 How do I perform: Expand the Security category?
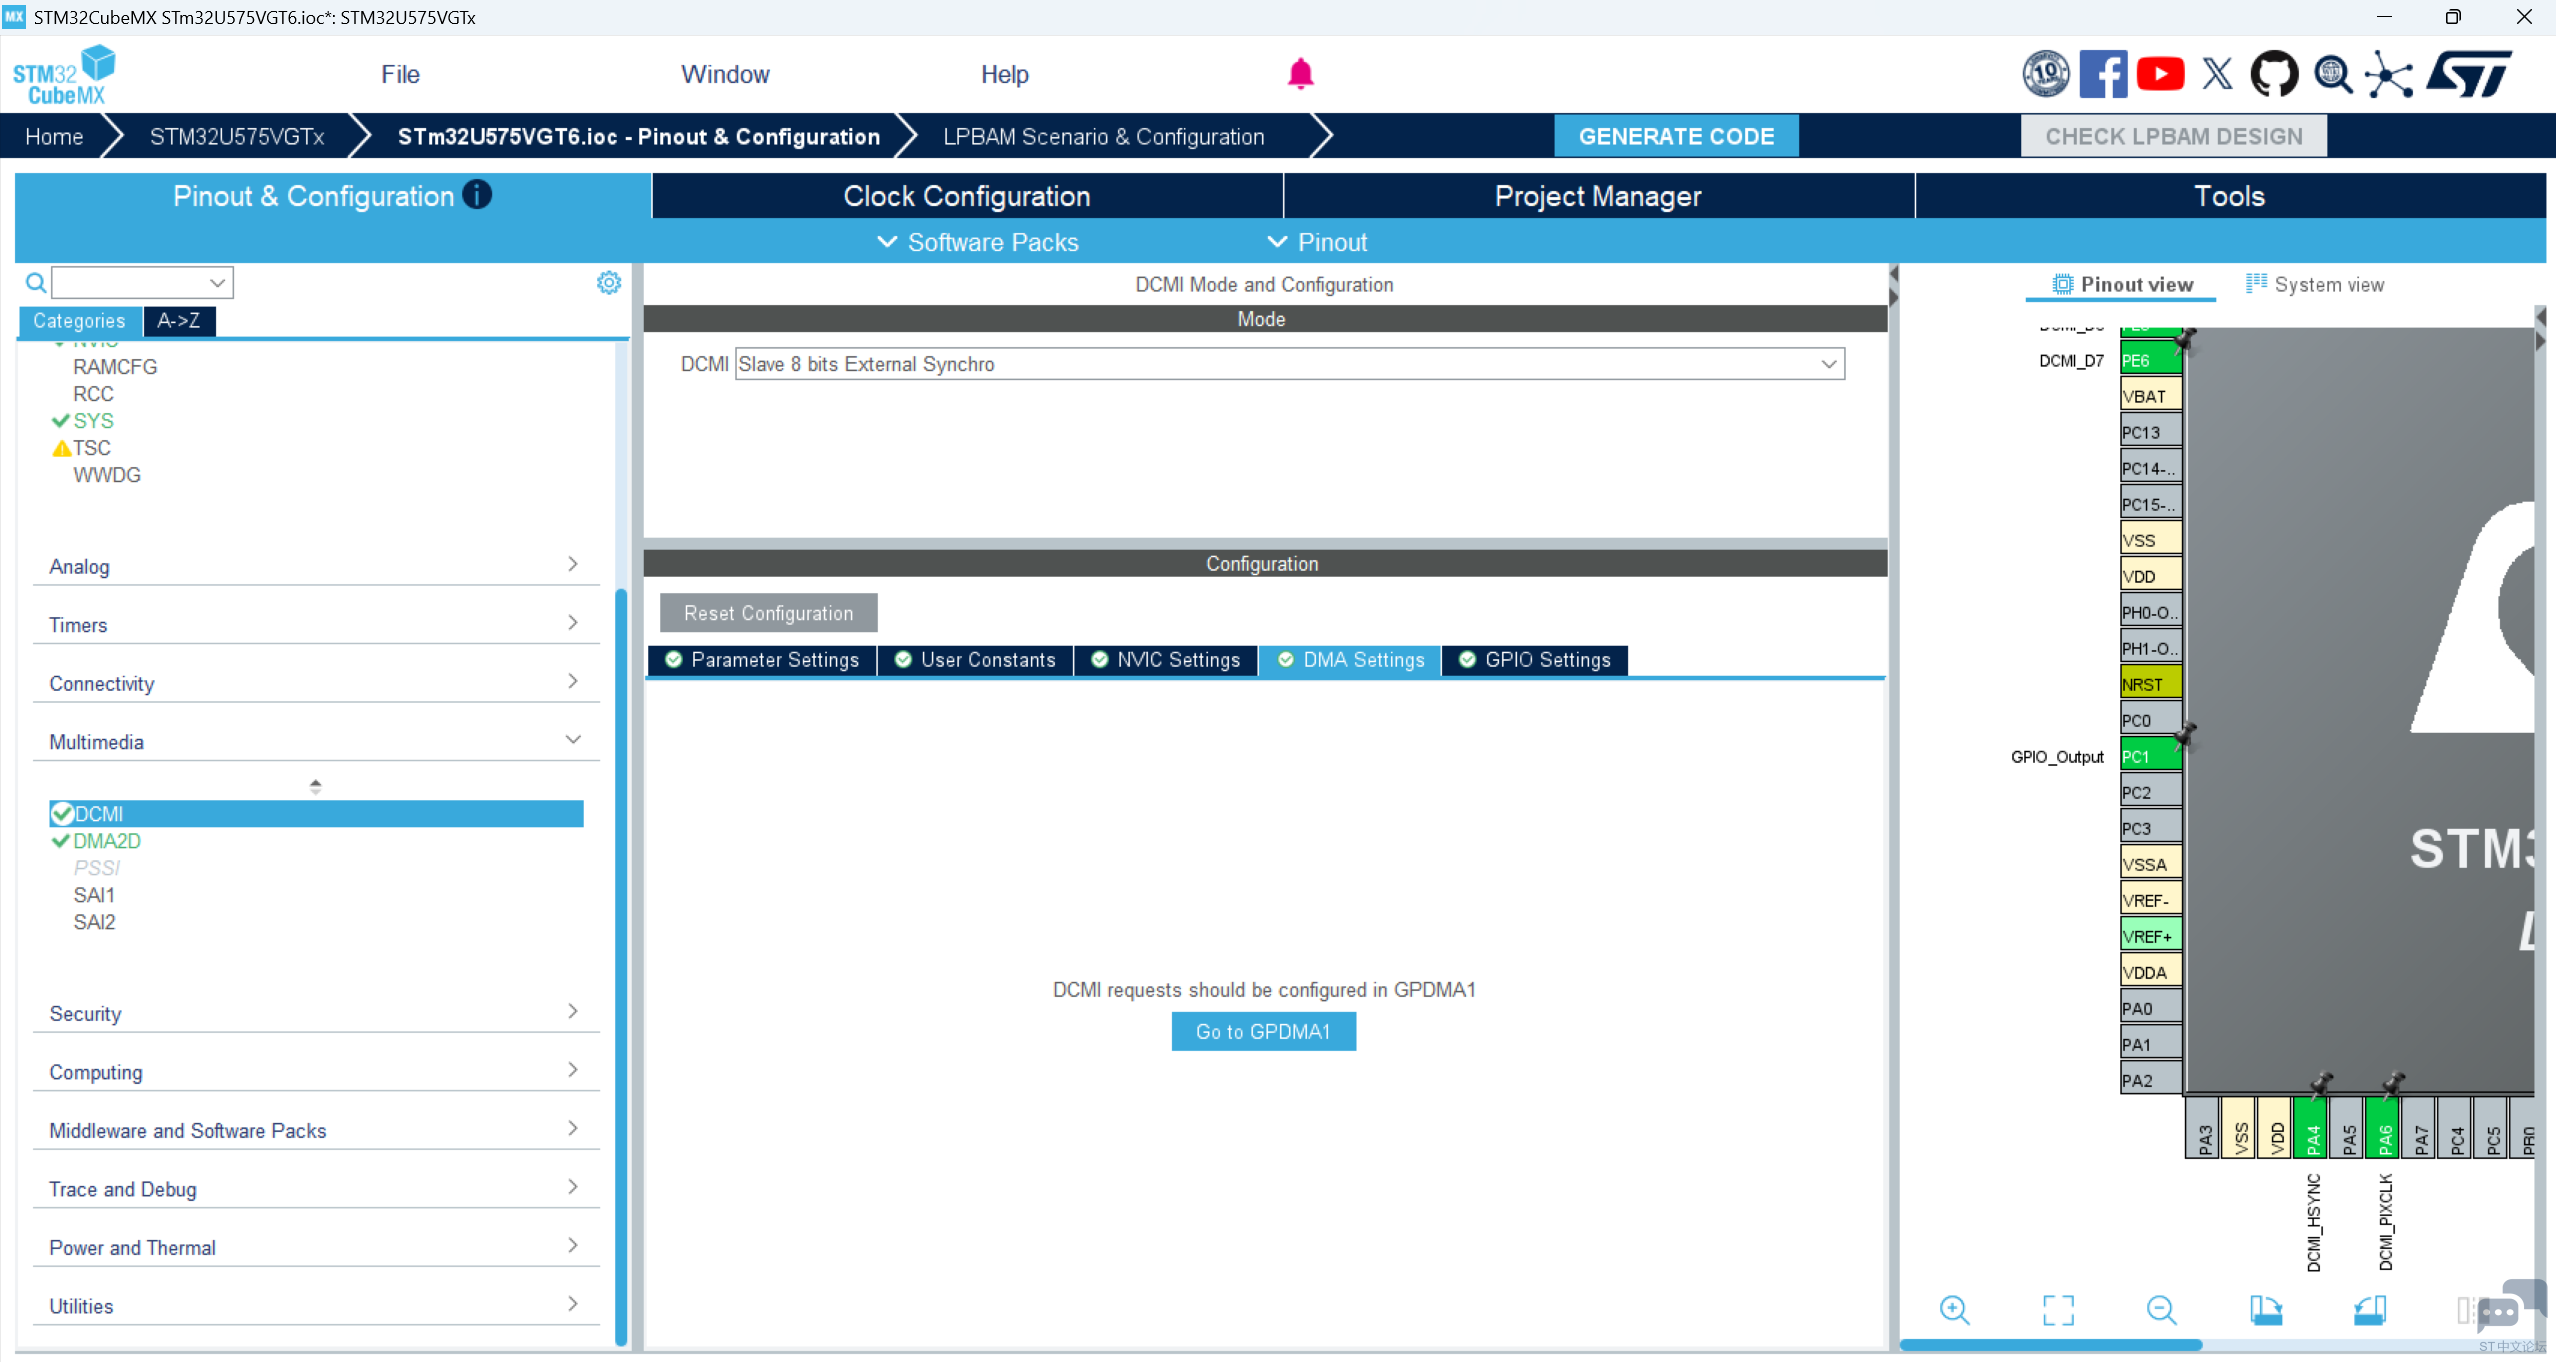pos(316,1013)
